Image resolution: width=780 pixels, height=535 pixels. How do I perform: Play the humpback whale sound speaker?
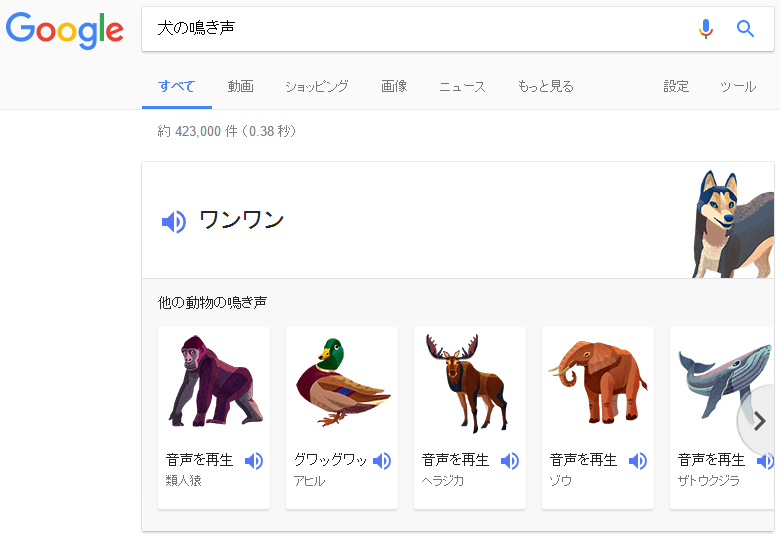tap(765, 461)
